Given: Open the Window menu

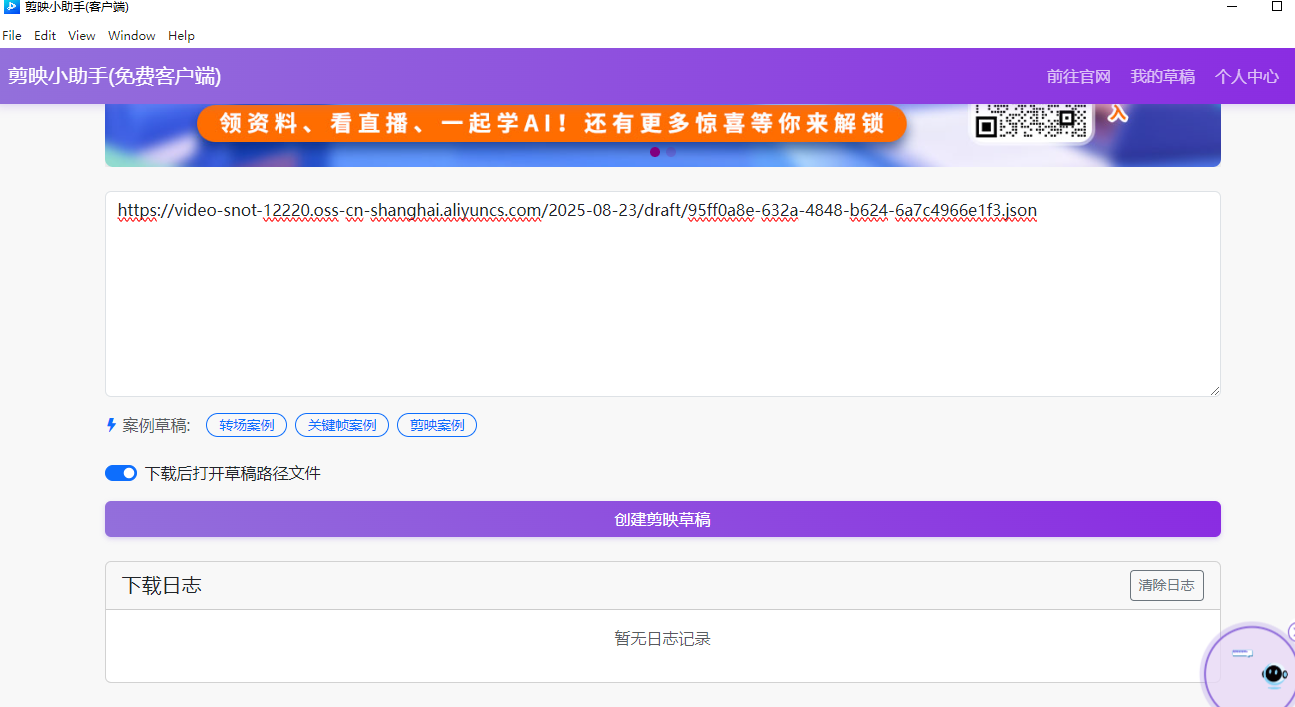Looking at the screenshot, I should 132,35.
